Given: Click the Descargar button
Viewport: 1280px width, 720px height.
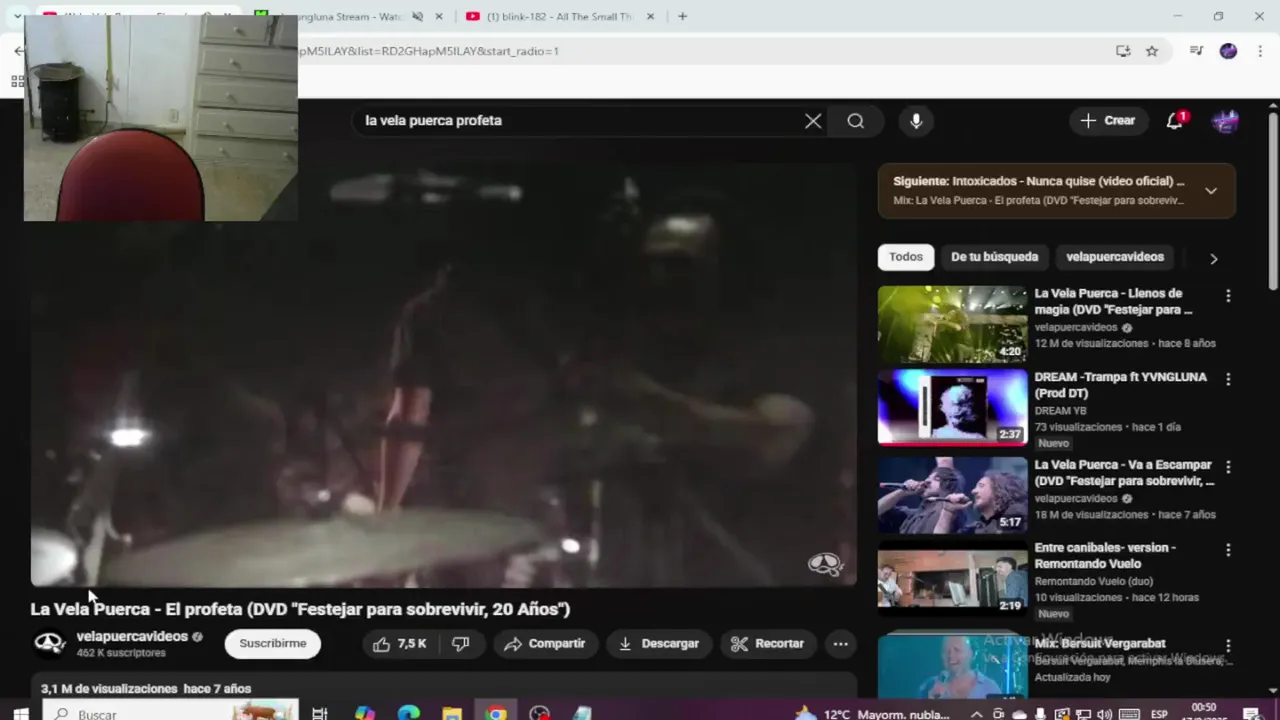Looking at the screenshot, I should (659, 644).
